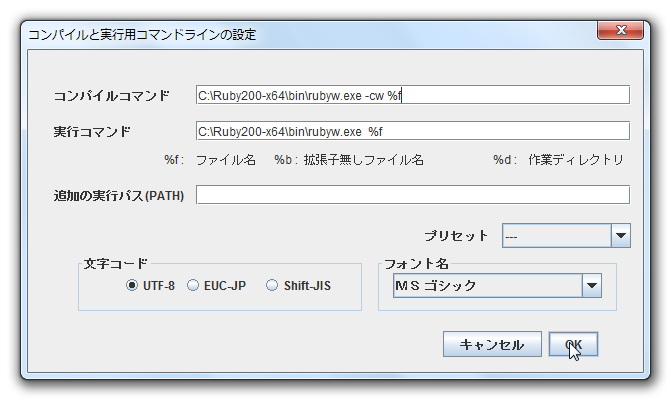
Task: Click the 文字コード group title
Action: click(116, 264)
